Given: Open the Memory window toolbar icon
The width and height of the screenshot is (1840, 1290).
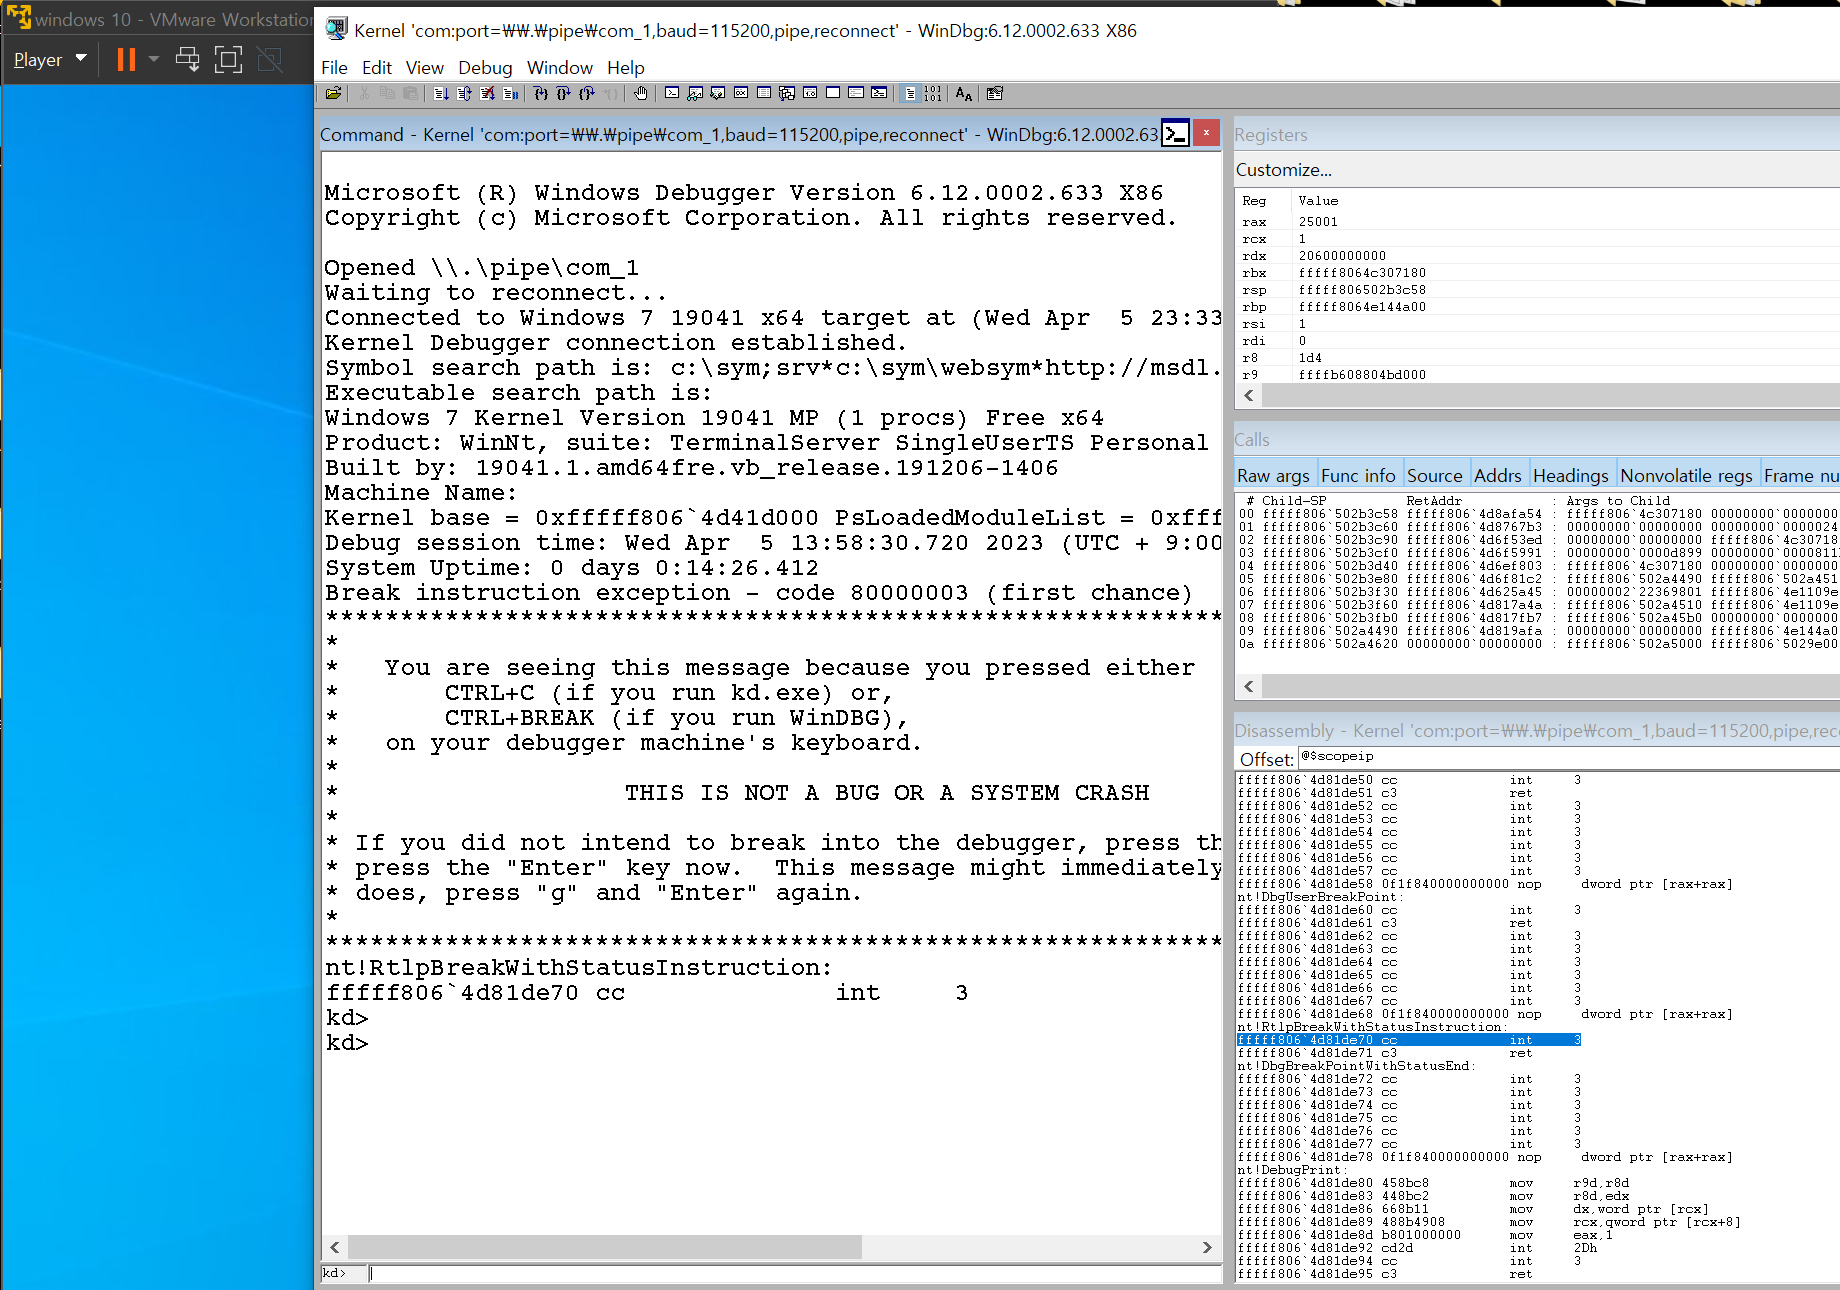Looking at the screenshot, I should pos(764,93).
